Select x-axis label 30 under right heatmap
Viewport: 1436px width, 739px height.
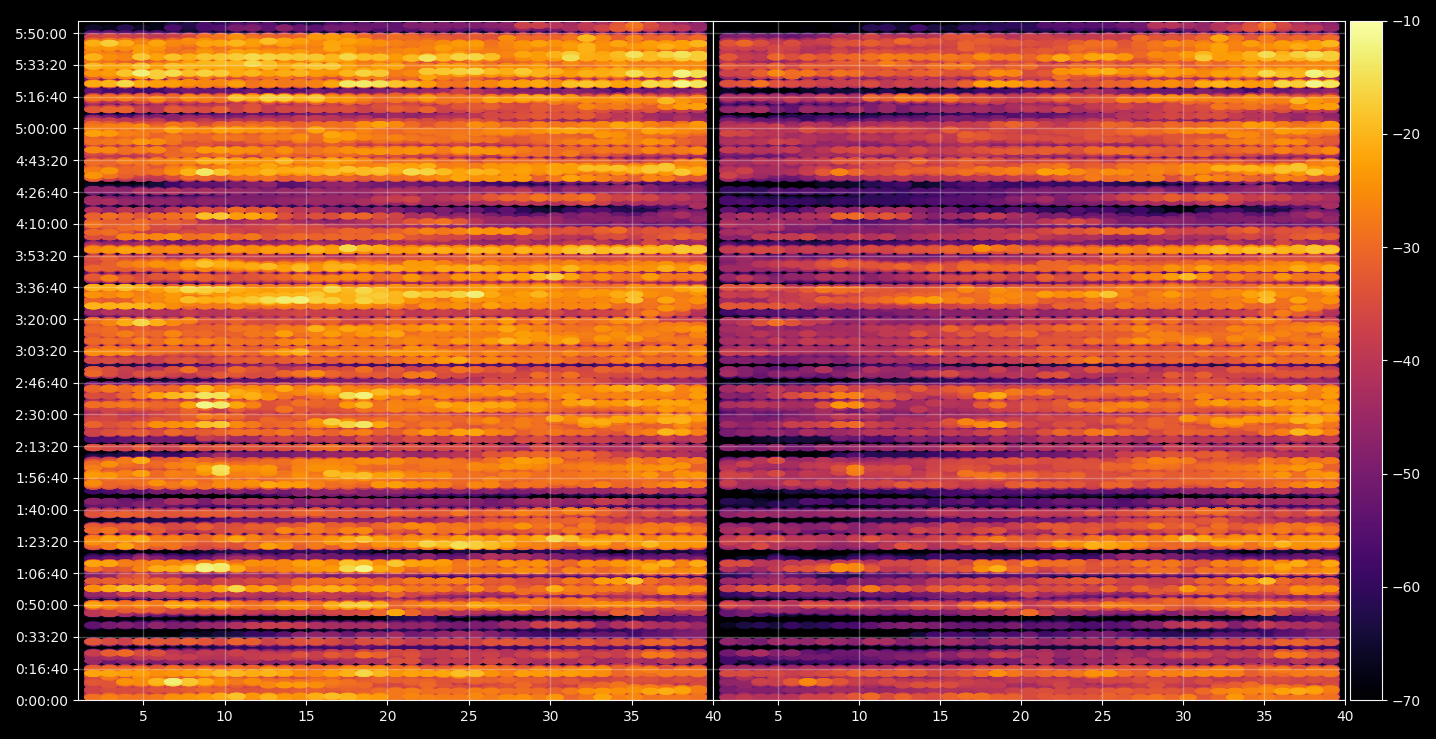coord(1184,716)
